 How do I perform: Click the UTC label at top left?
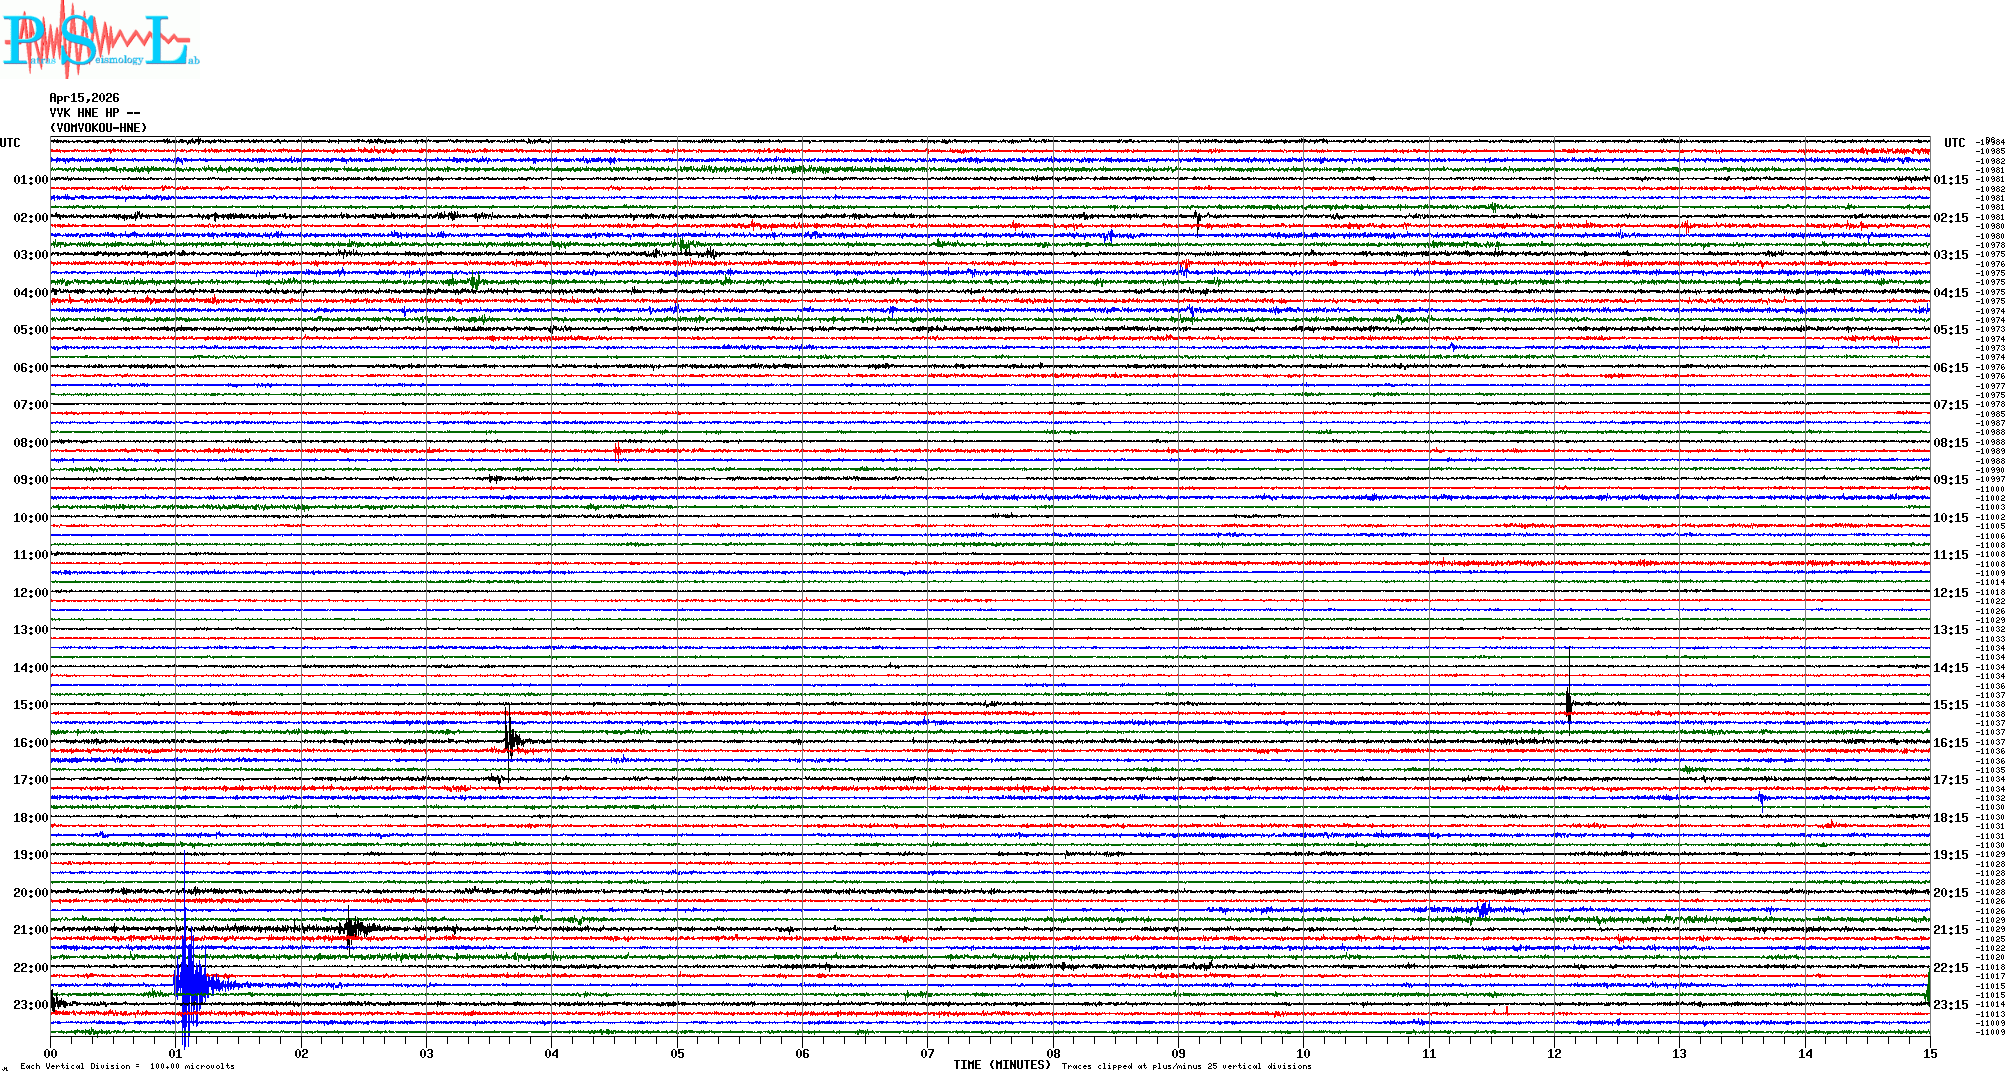coord(10,143)
